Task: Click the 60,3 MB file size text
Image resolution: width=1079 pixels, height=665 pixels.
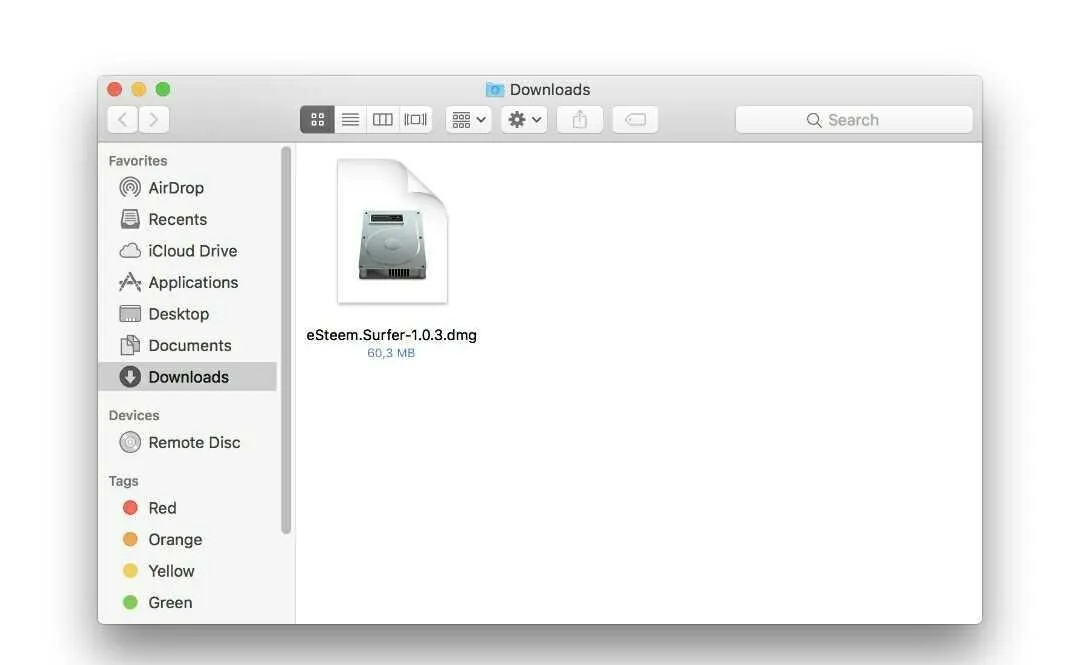Action: (x=391, y=353)
